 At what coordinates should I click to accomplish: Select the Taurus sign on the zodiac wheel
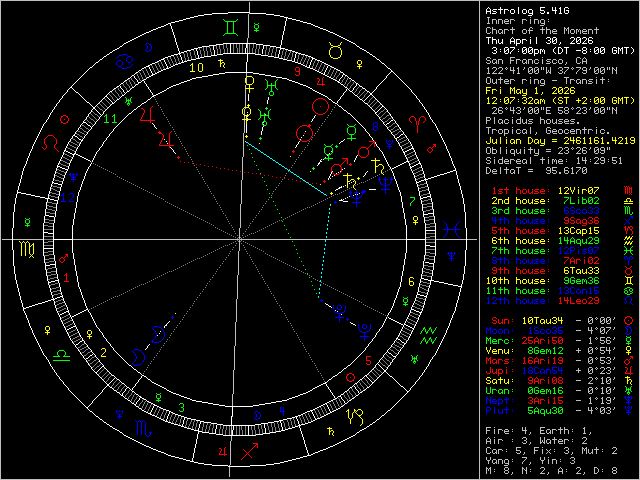click(335, 49)
